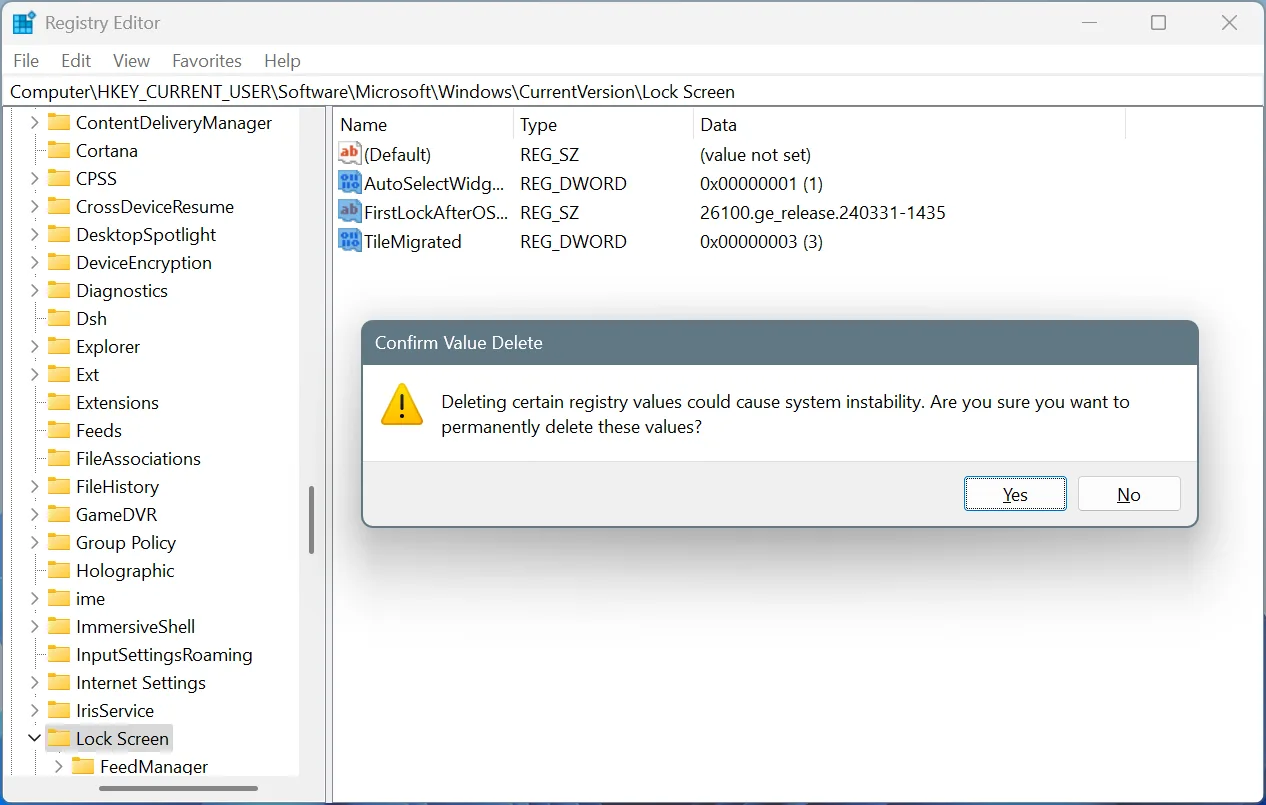The image size is (1266, 805).
Task: Select the FeedManager key name
Action: [154, 766]
